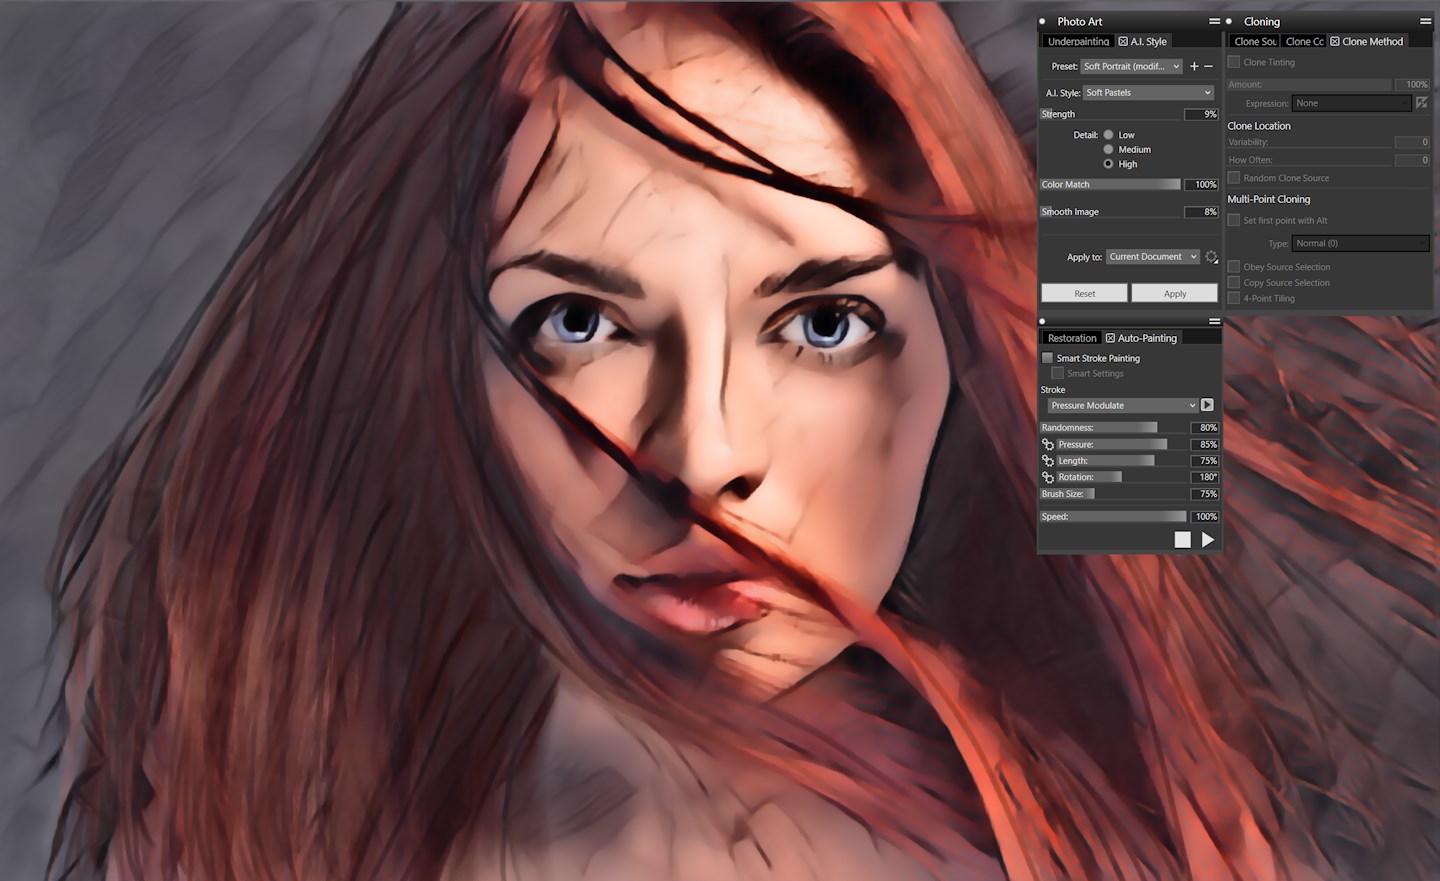The image size is (1440, 881).
Task: Open the A.I. Style dropdown showing Soft Pastels
Action: [x=1148, y=92]
